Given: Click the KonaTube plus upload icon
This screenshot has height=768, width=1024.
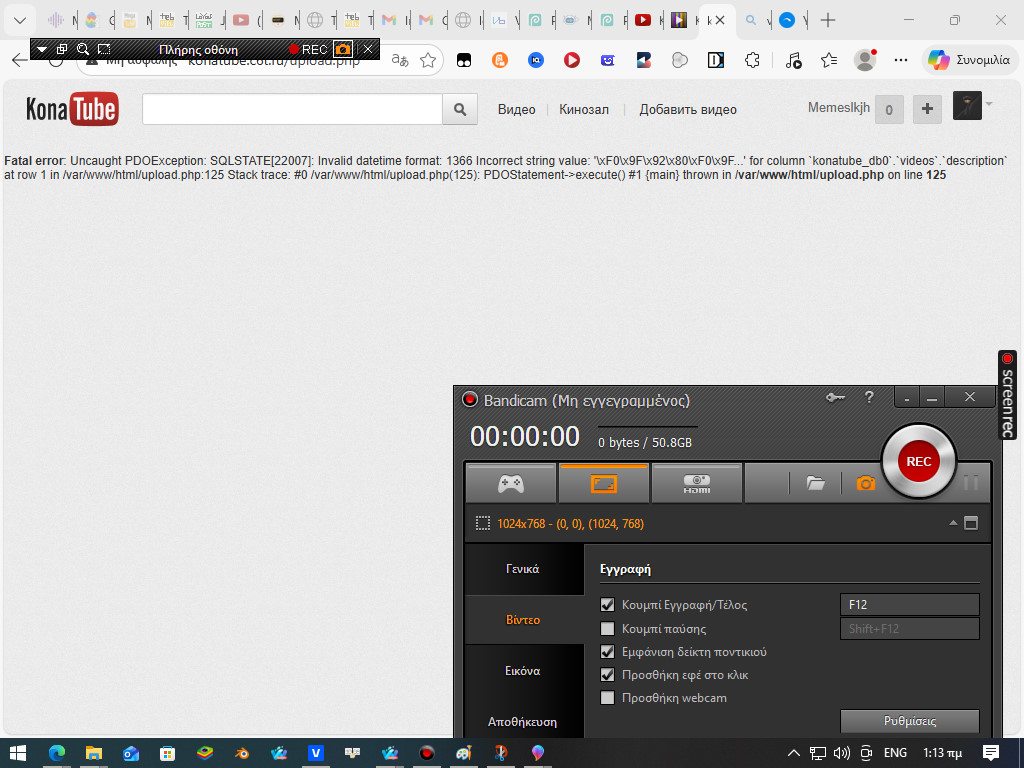Looking at the screenshot, I should (927, 109).
